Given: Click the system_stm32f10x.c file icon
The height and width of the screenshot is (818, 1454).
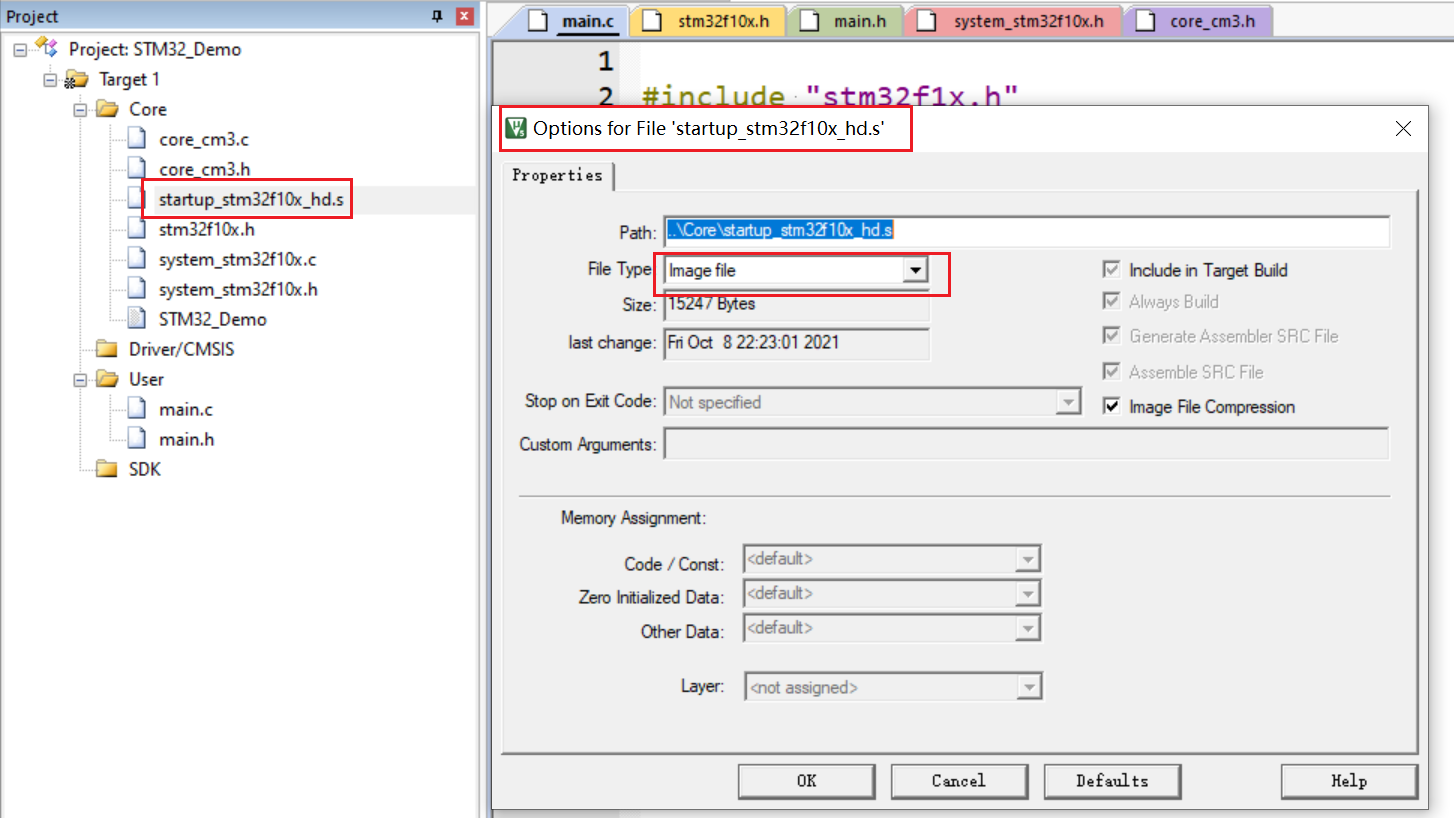Looking at the screenshot, I should tap(138, 259).
